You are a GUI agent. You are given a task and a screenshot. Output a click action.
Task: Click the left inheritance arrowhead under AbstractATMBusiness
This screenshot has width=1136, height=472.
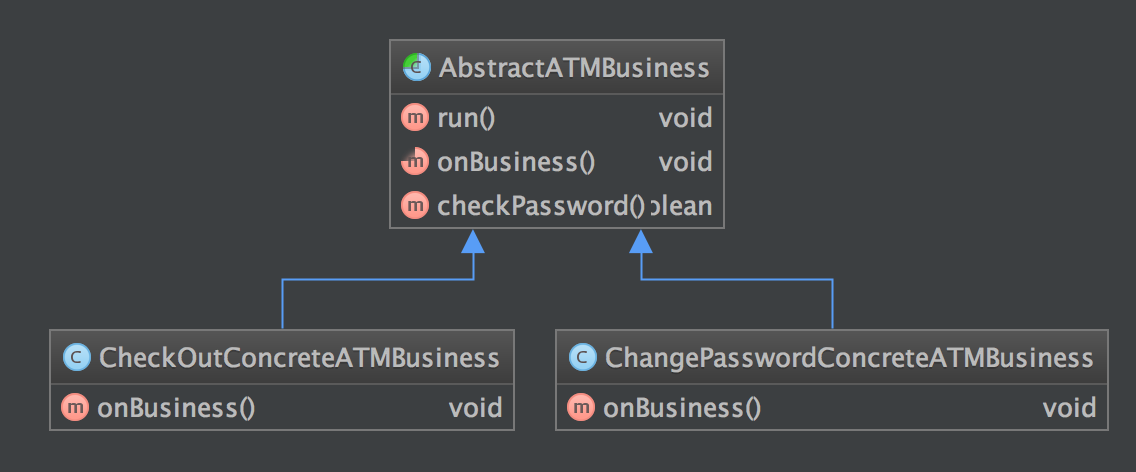(x=473, y=240)
